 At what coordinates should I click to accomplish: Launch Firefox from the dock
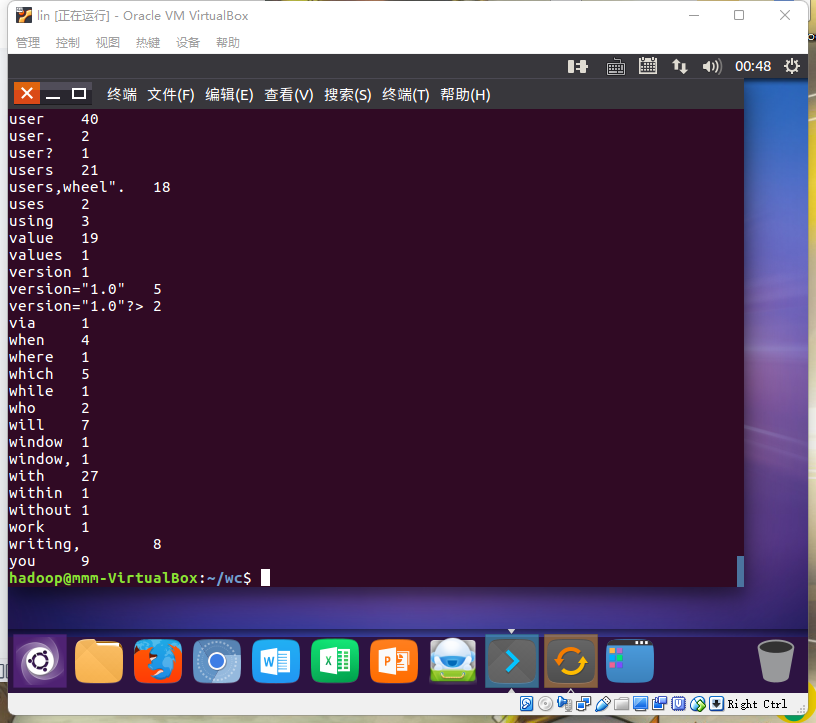click(x=158, y=661)
